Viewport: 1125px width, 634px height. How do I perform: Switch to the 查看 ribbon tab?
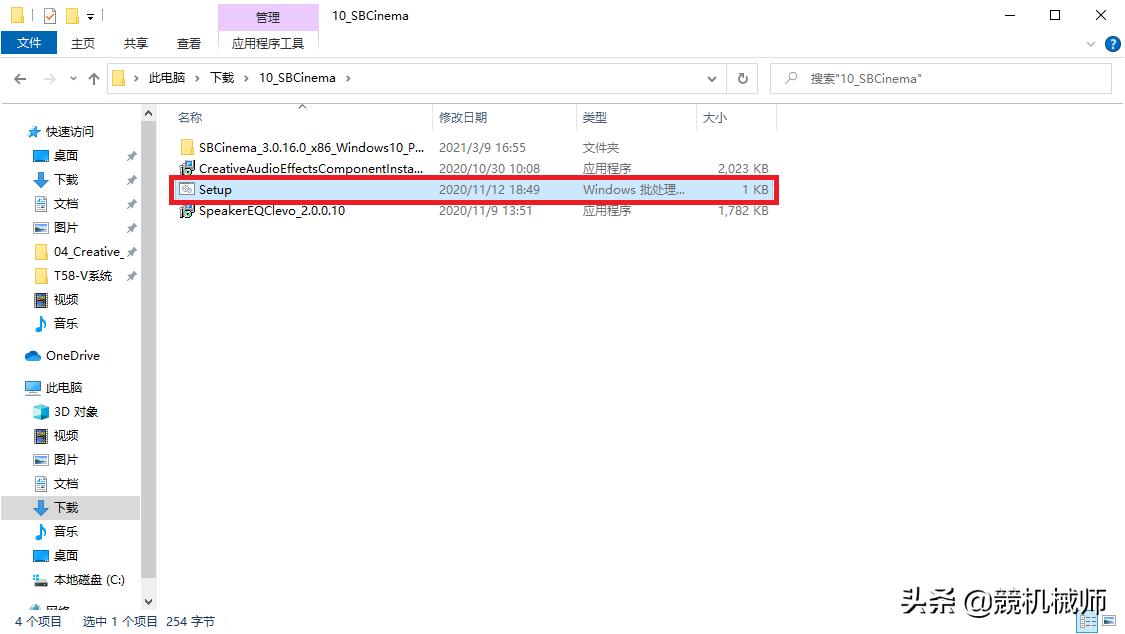click(x=188, y=43)
